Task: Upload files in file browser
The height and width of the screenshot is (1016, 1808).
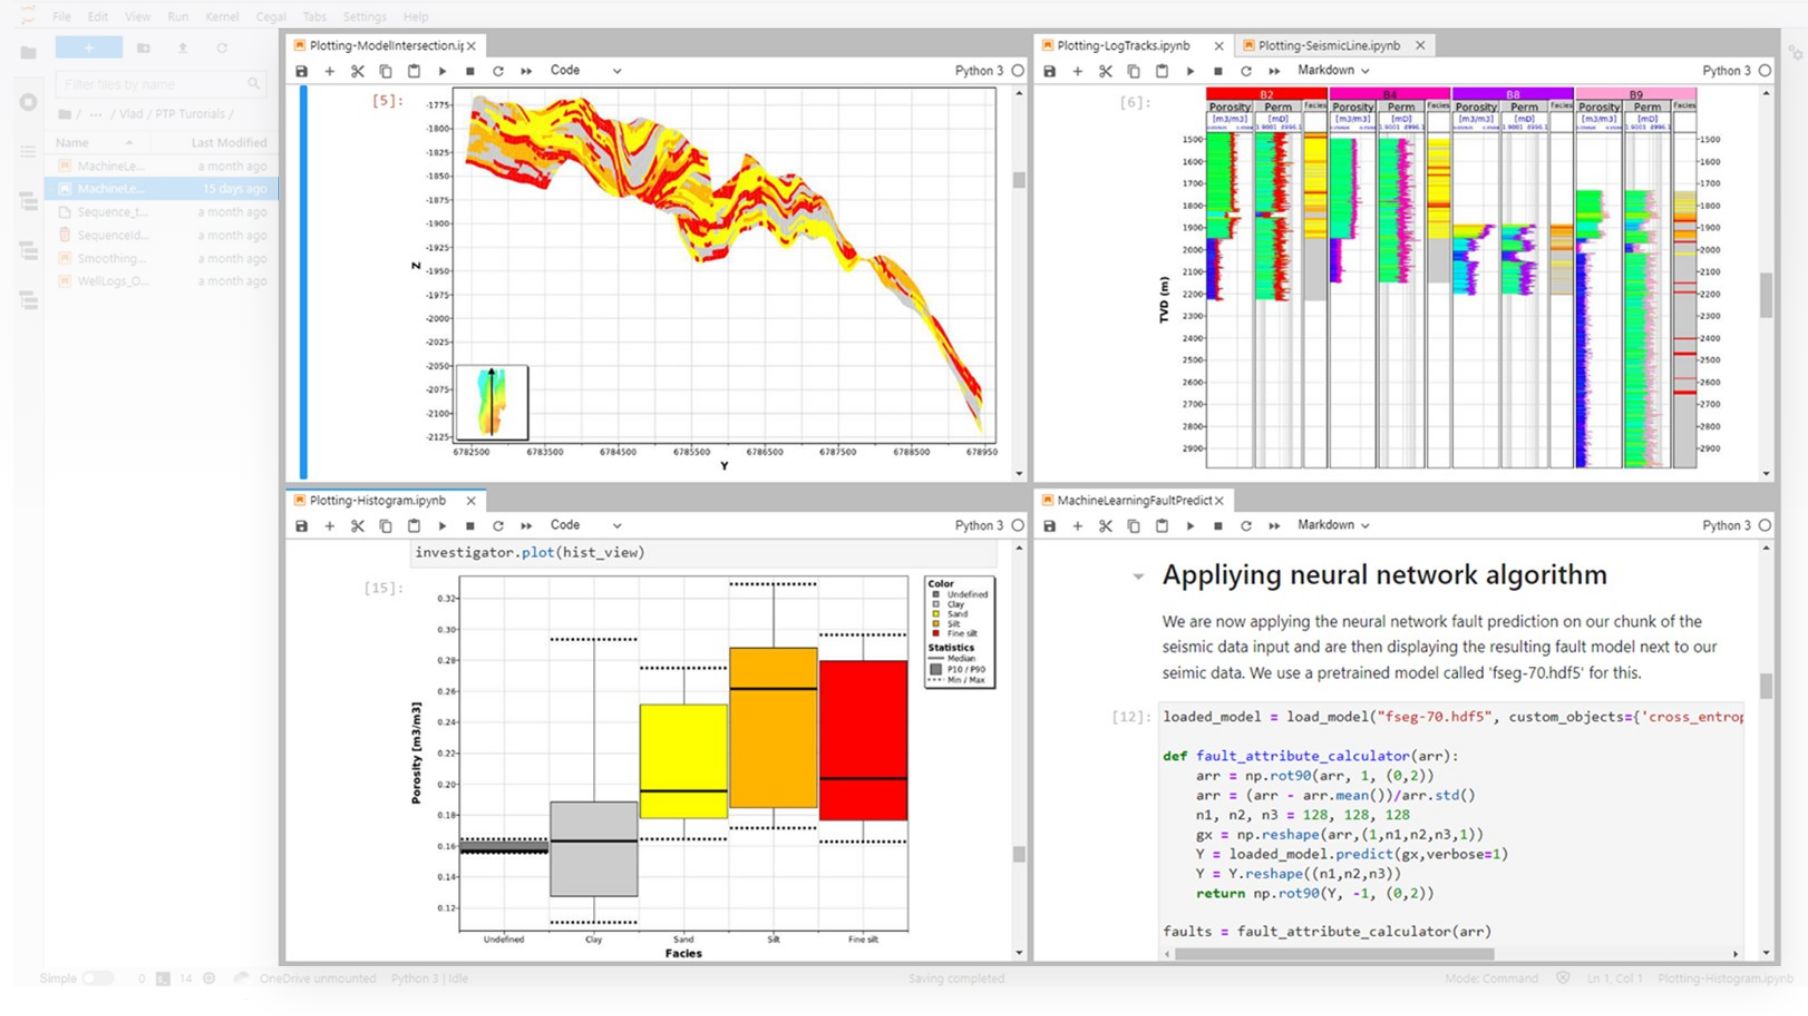Action: [182, 47]
